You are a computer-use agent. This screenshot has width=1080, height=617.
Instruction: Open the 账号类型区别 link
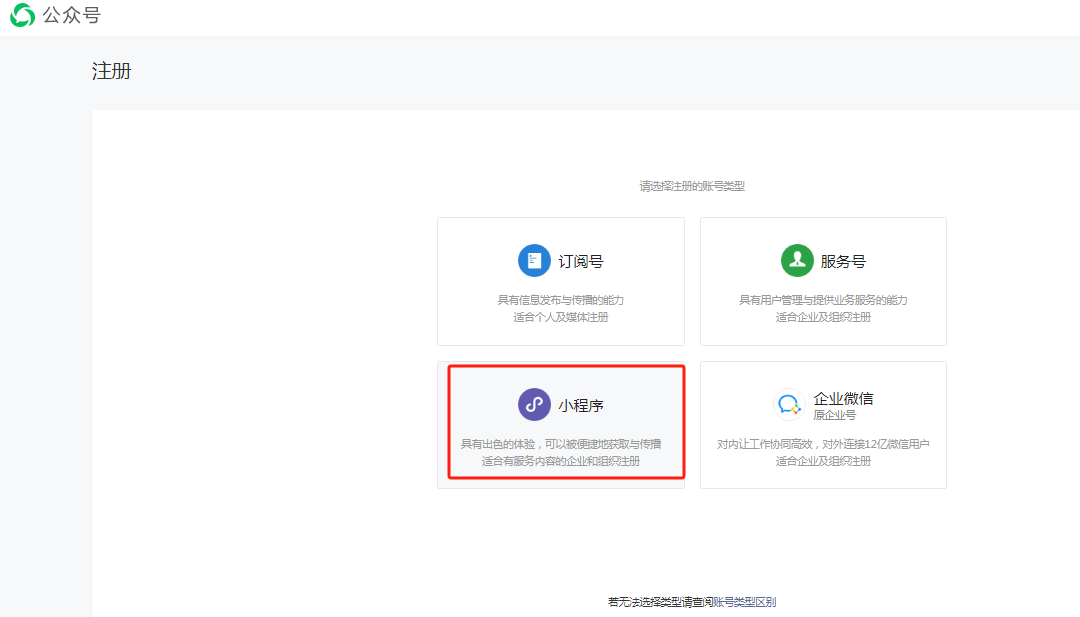(745, 602)
